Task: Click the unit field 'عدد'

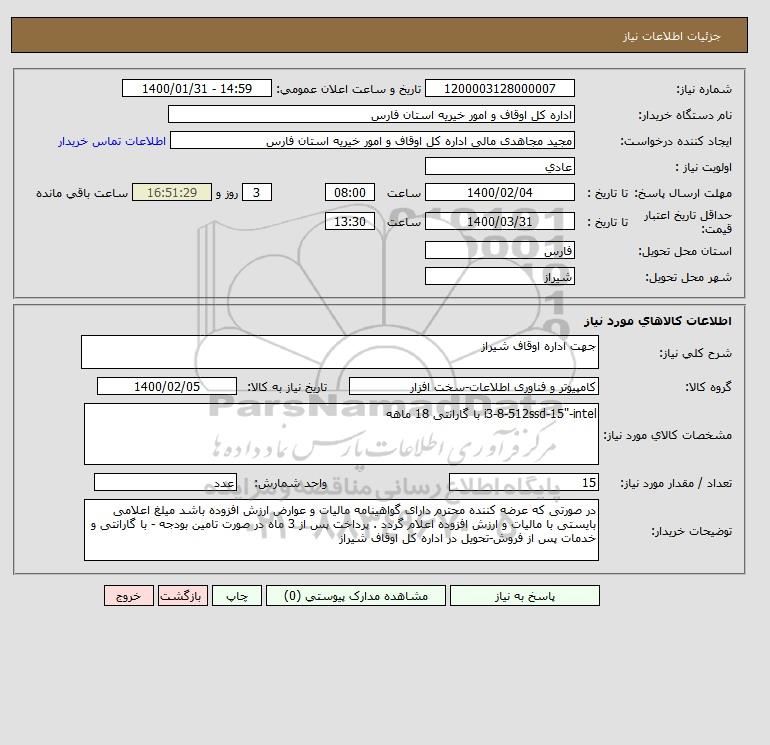Action: tap(165, 483)
